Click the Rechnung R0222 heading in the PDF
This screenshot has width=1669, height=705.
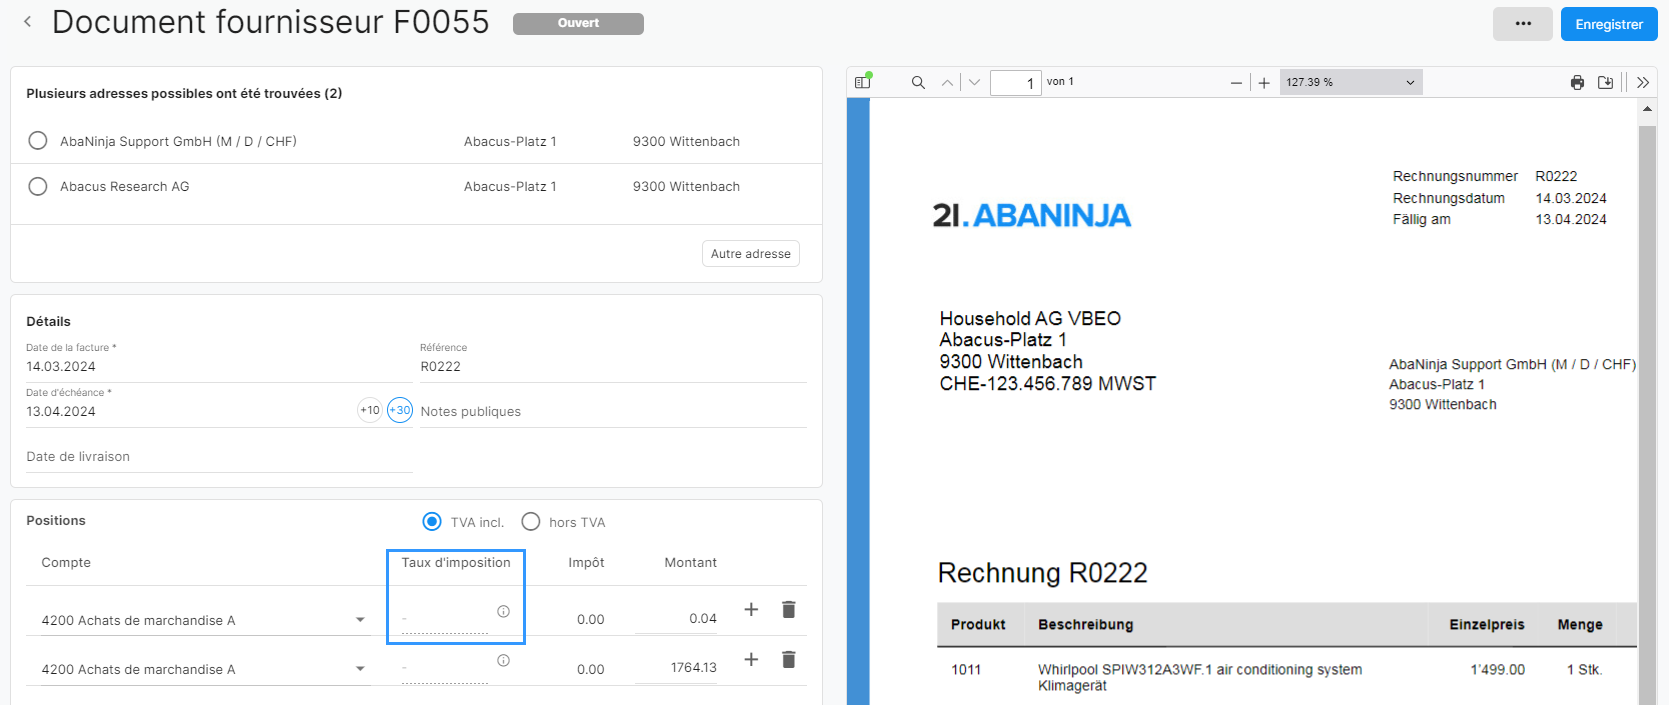[1042, 573]
